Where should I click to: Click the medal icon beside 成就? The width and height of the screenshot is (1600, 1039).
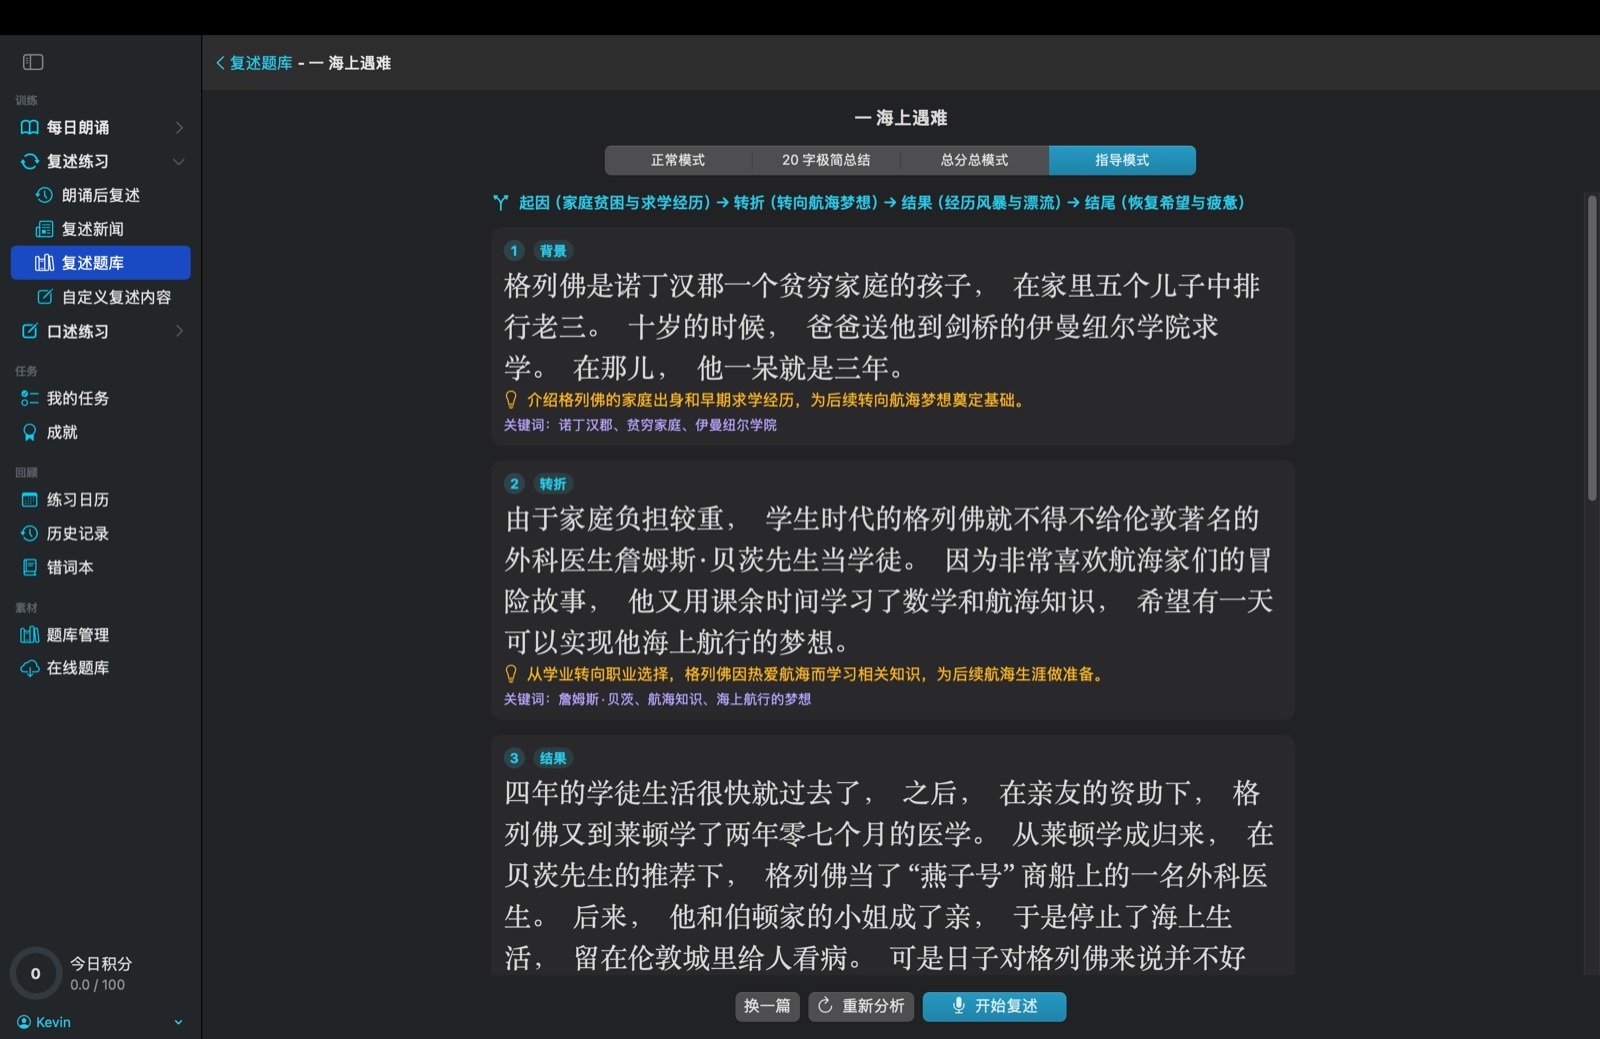pos(30,432)
